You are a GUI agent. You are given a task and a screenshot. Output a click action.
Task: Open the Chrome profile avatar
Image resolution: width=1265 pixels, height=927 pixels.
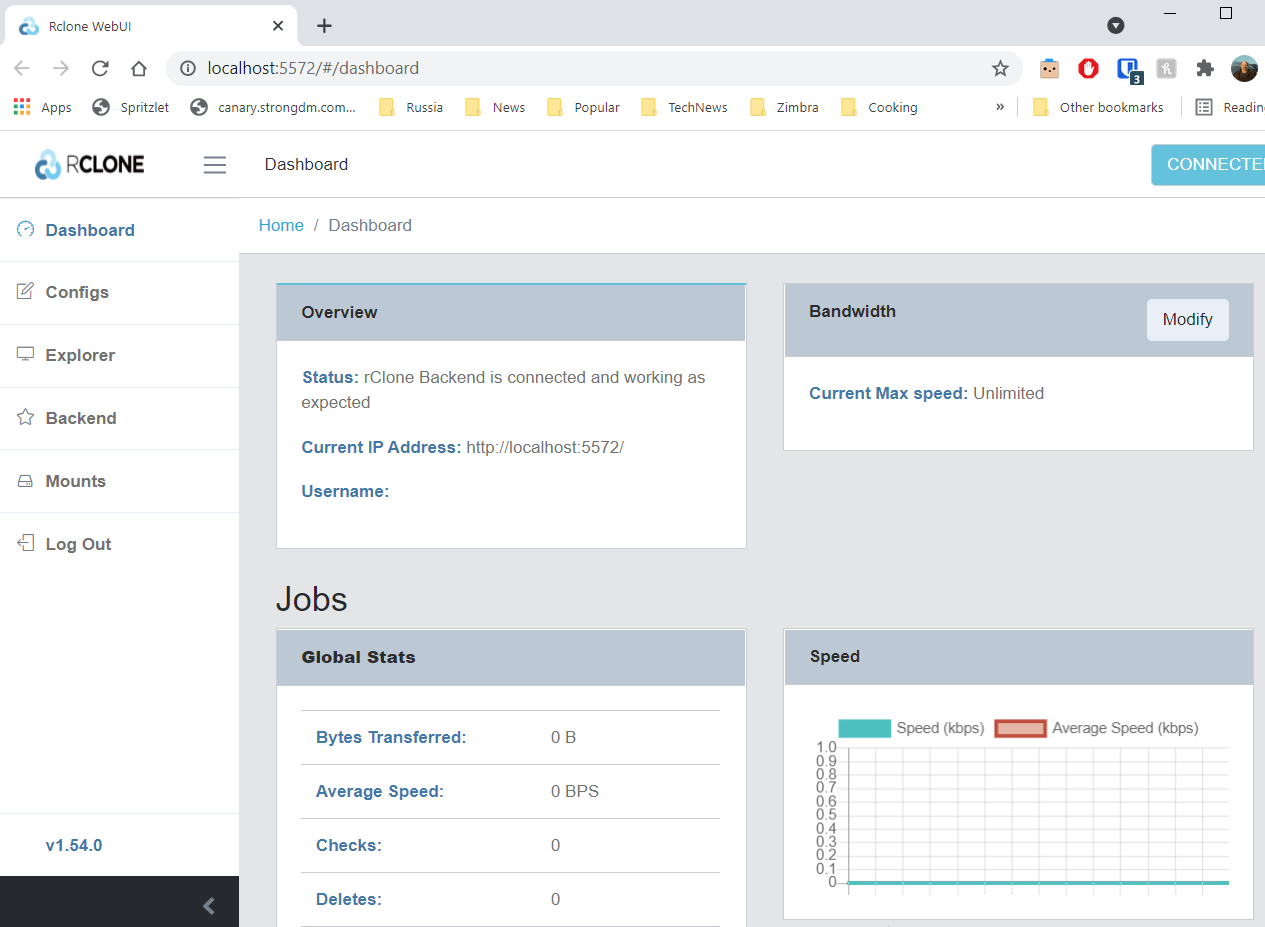1244,68
